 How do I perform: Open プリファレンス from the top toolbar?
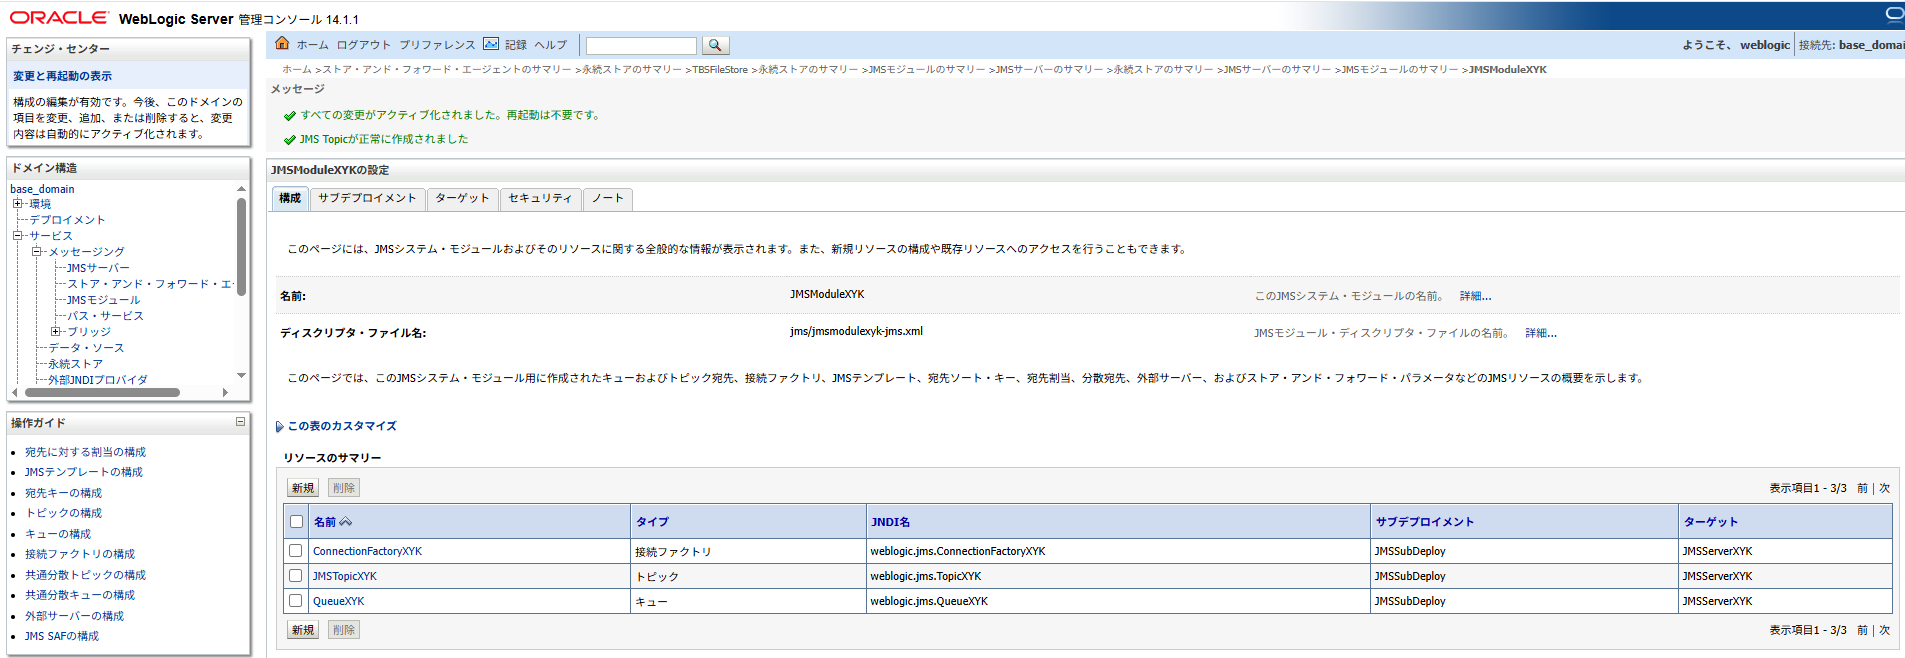coord(437,45)
